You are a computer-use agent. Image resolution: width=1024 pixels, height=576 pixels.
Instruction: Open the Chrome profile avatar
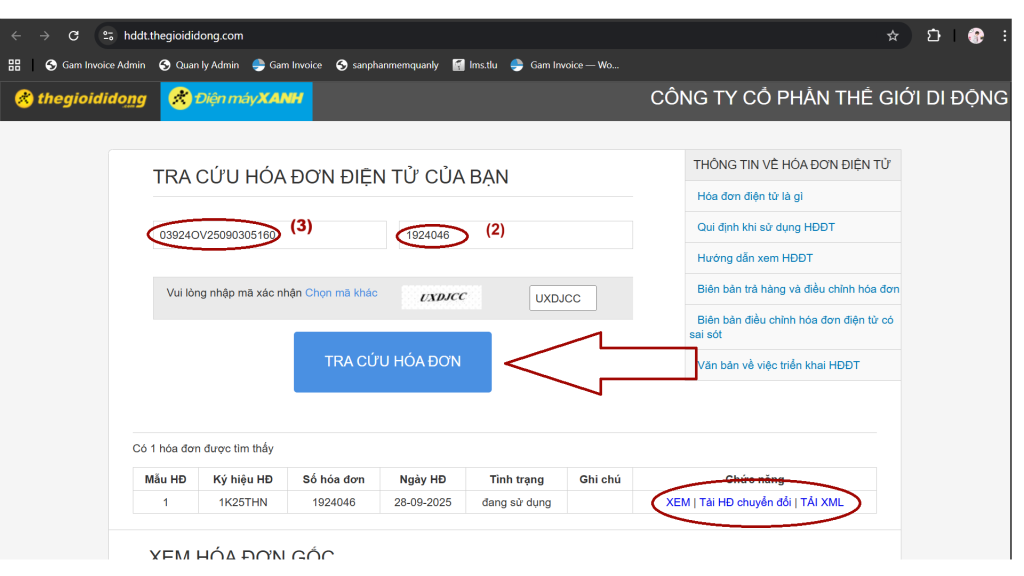point(976,36)
